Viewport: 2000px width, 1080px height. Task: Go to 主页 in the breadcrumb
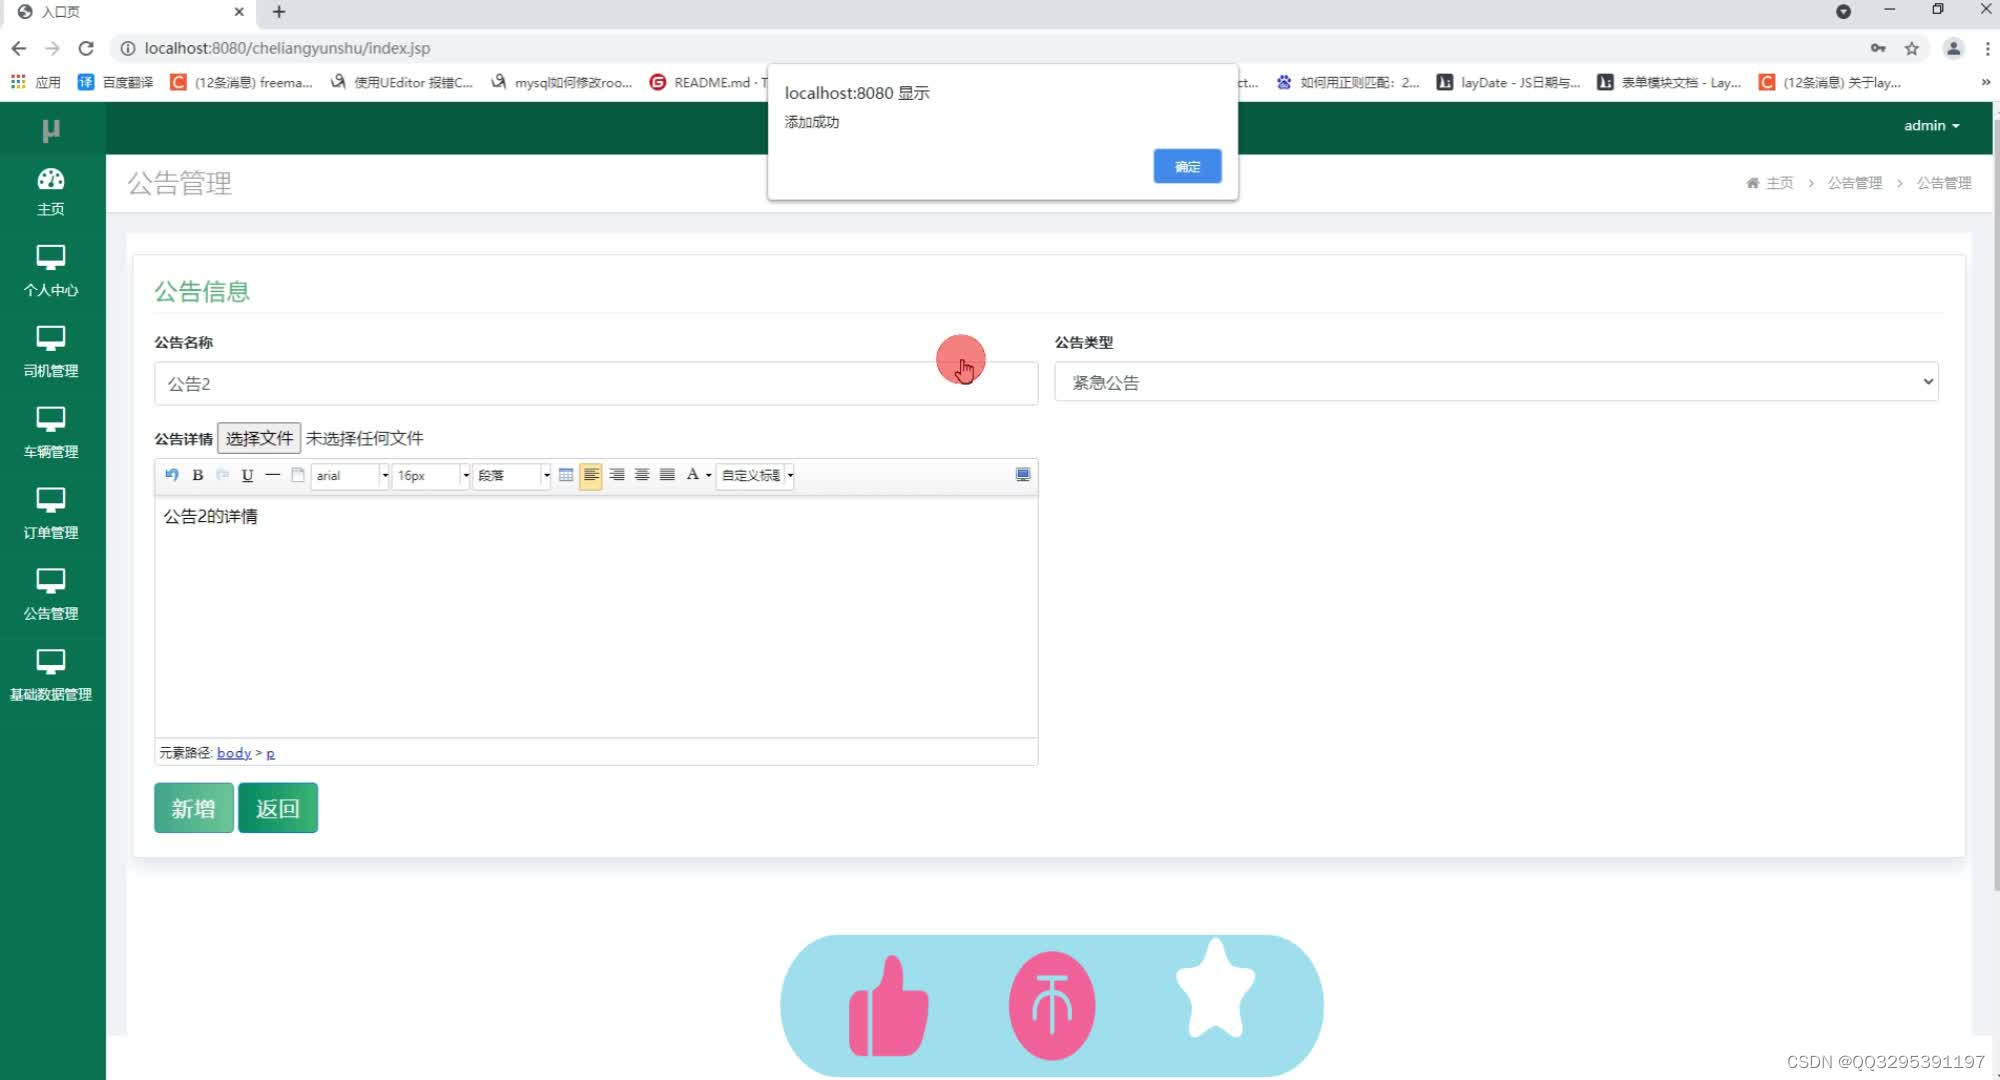tap(1770, 183)
